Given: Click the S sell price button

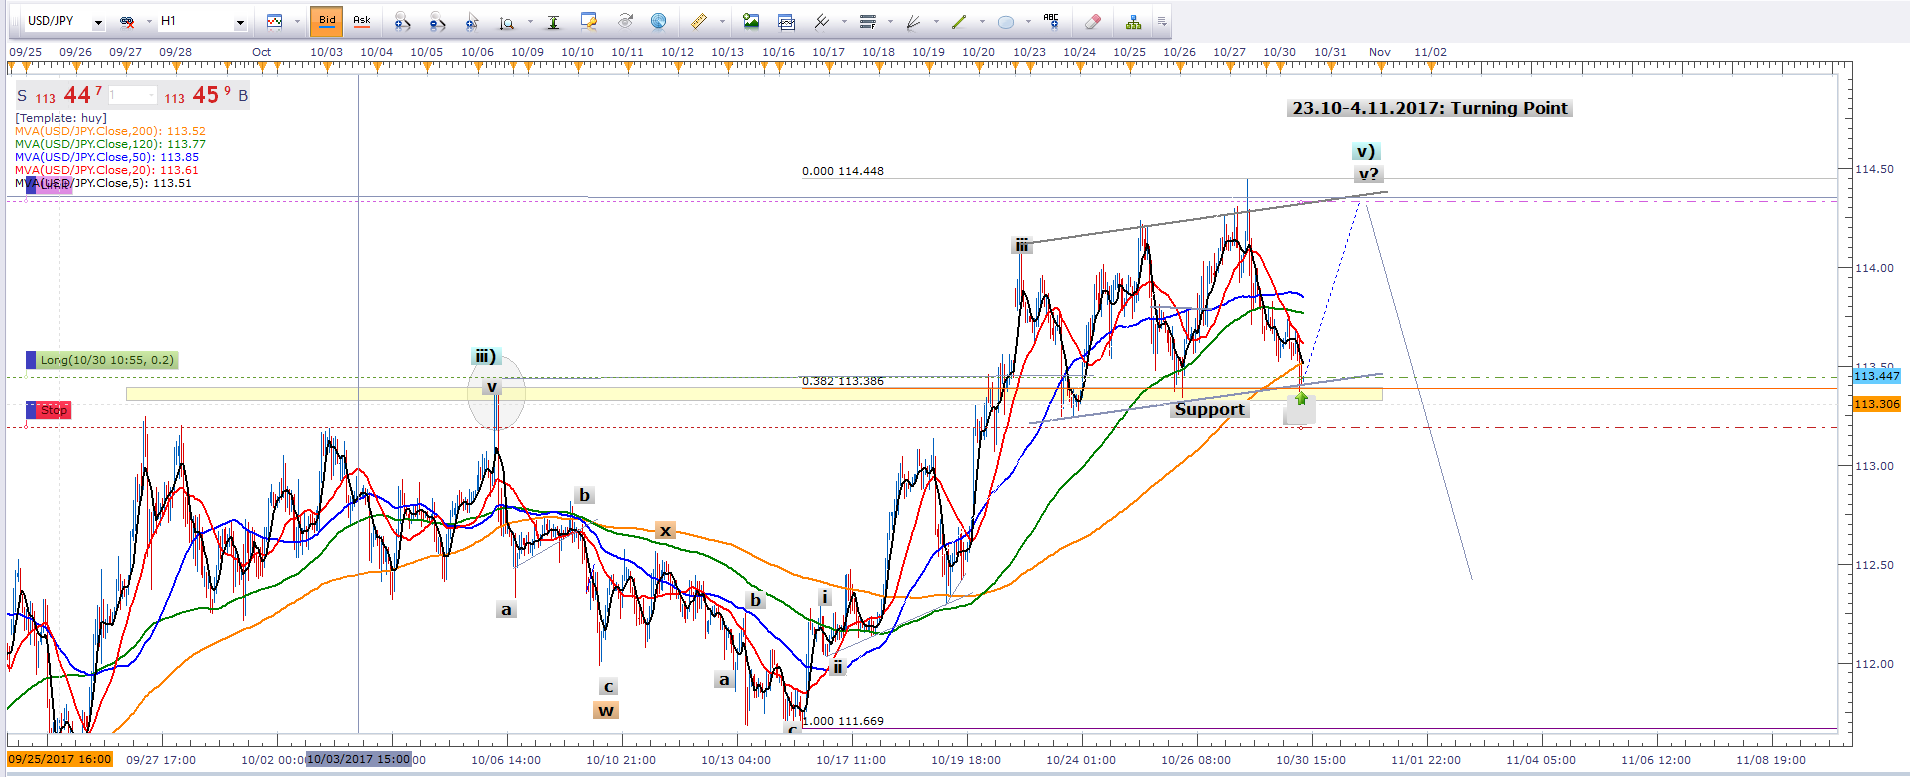Looking at the screenshot, I should (22, 96).
